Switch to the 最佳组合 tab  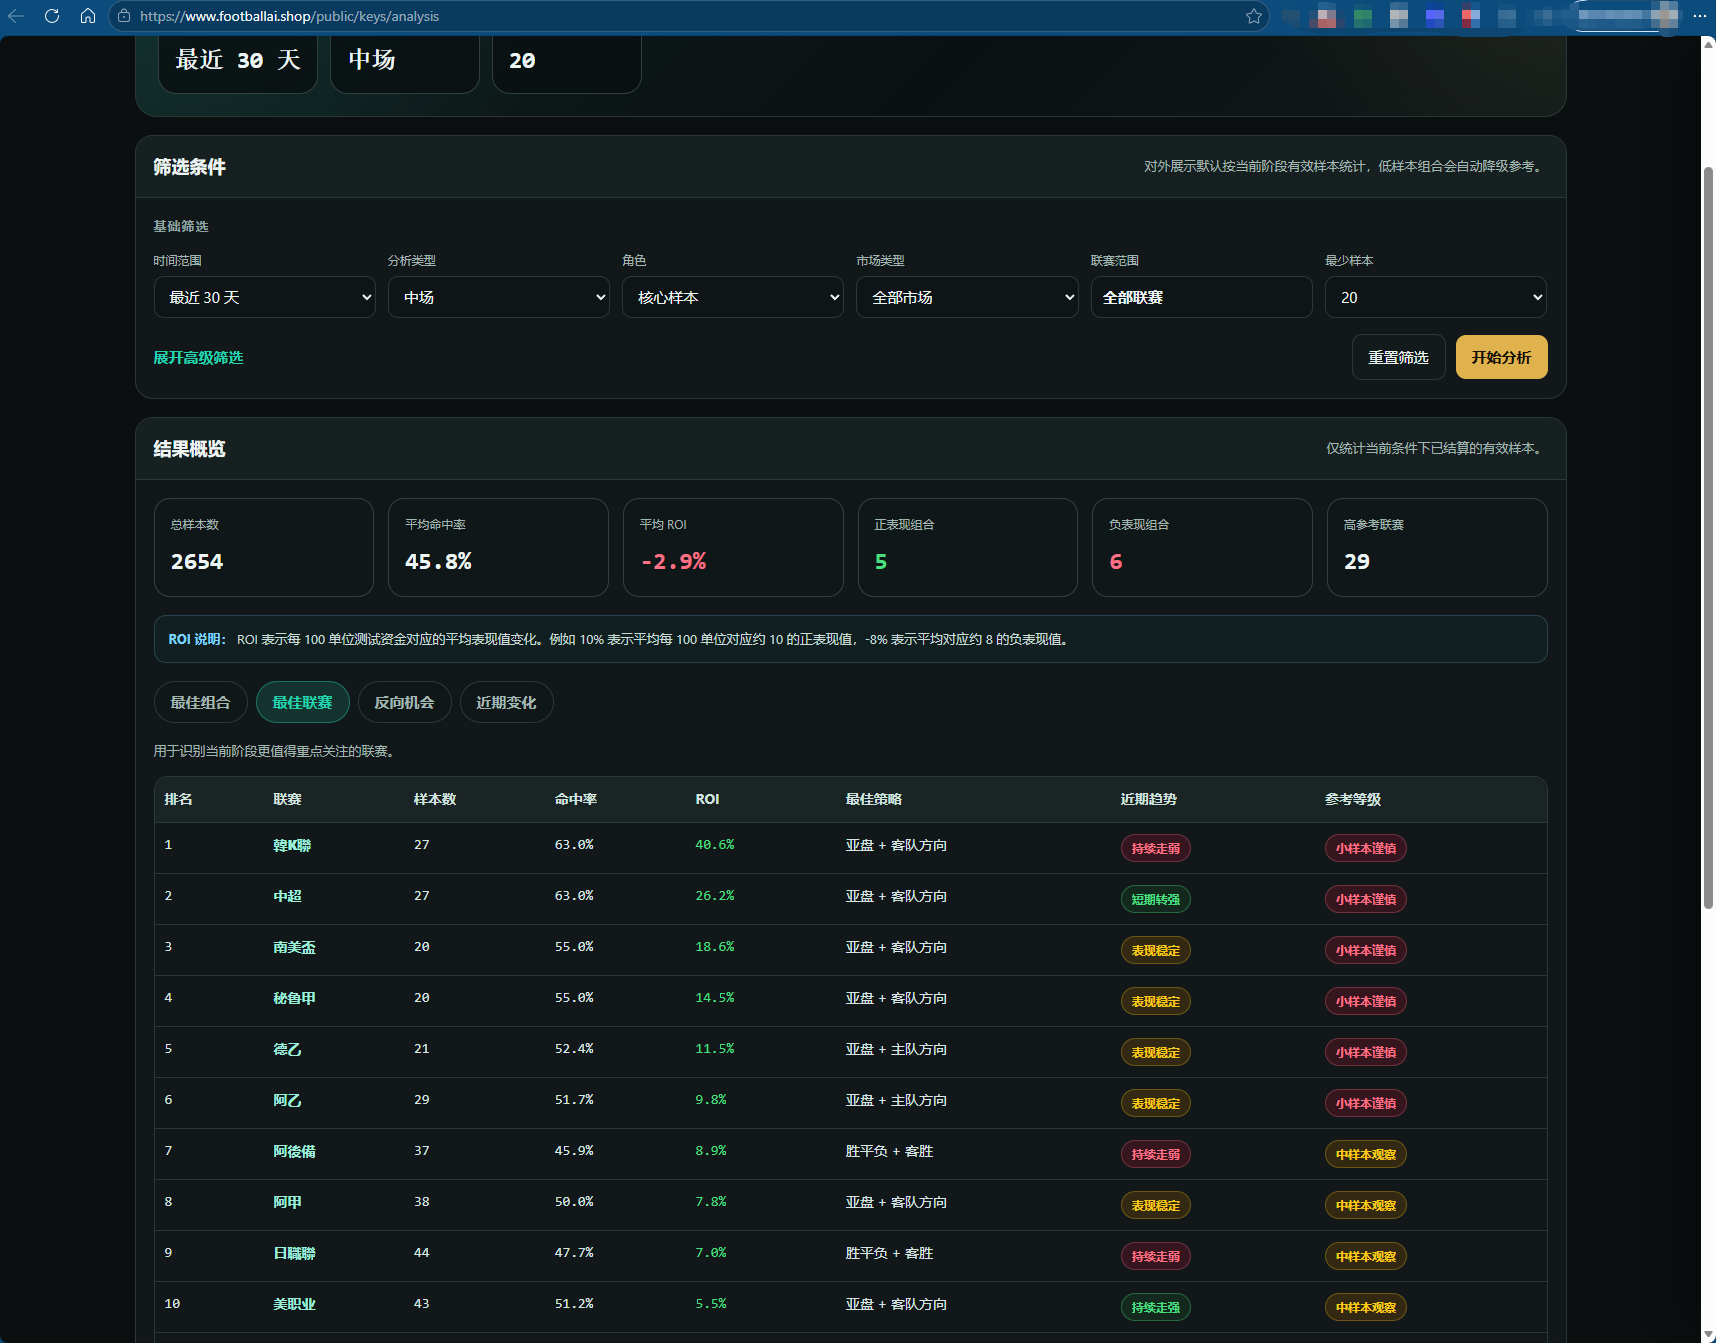click(201, 702)
